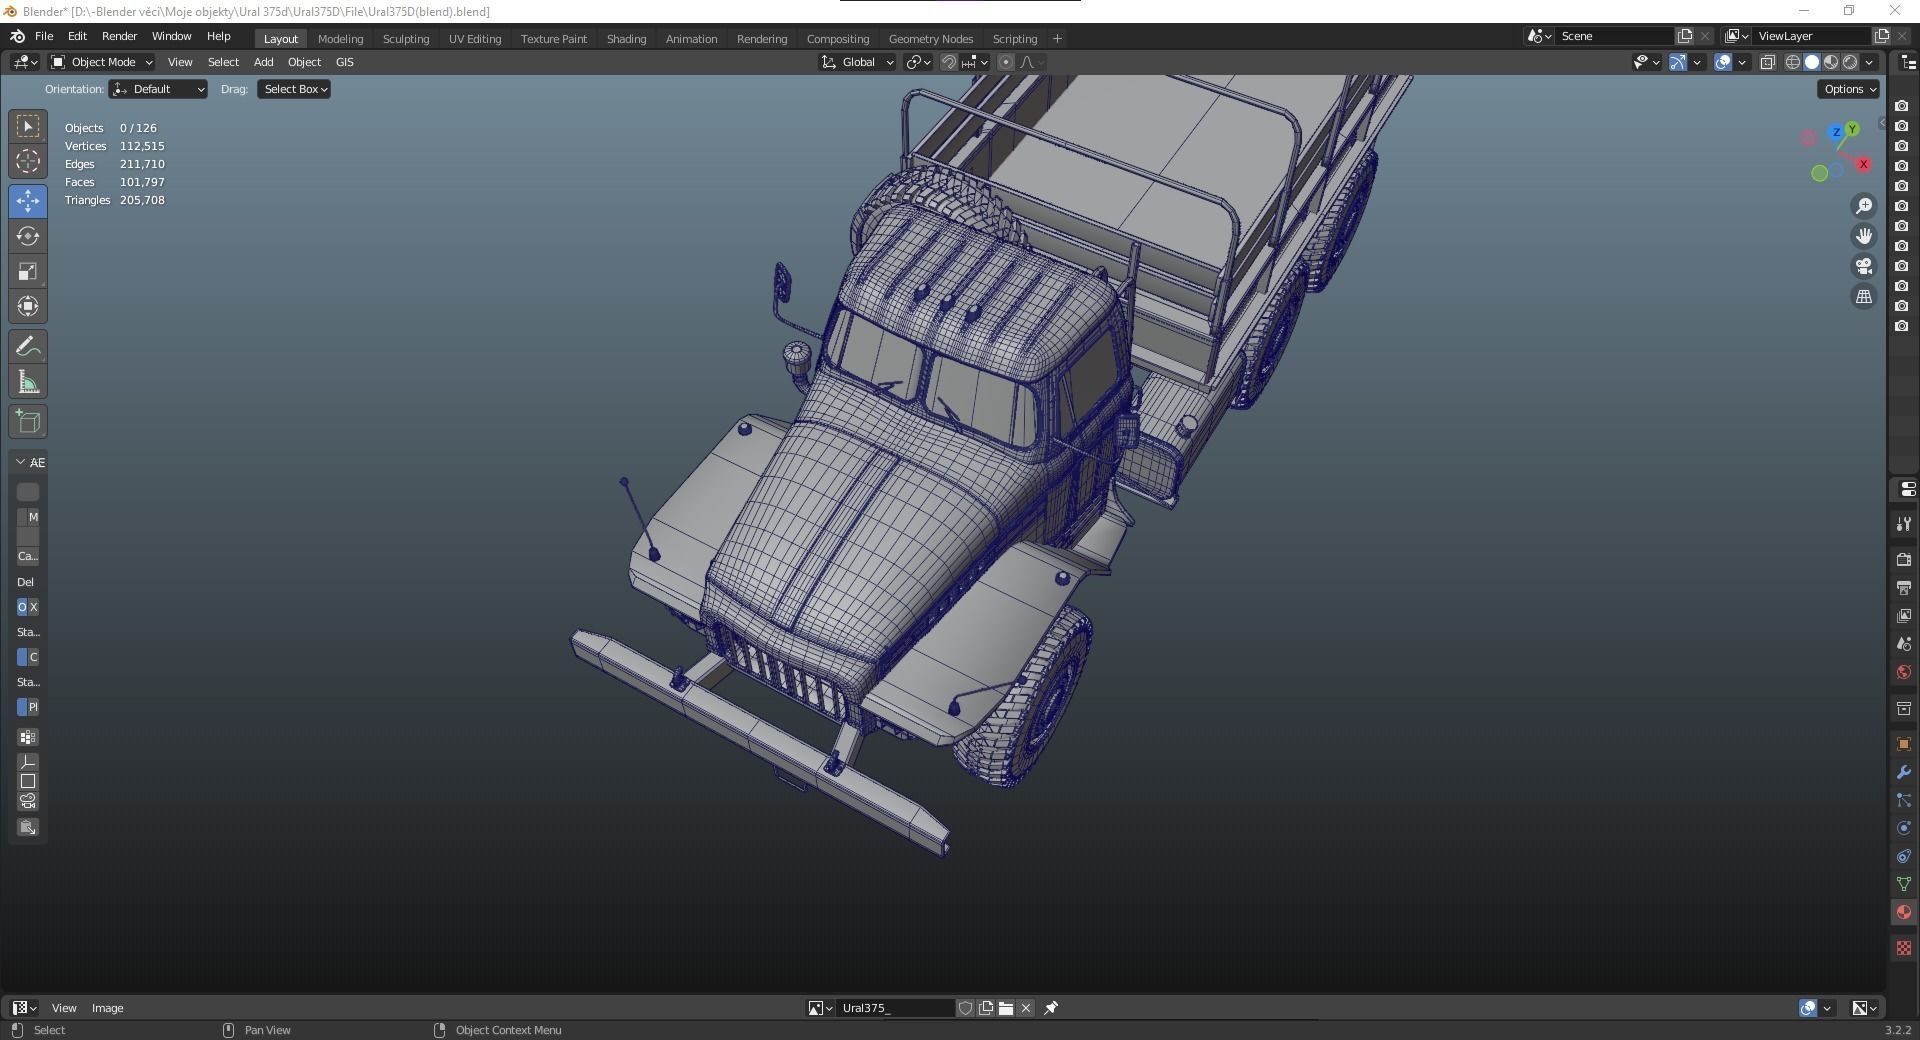Activate the Scale tool

[x=28, y=271]
